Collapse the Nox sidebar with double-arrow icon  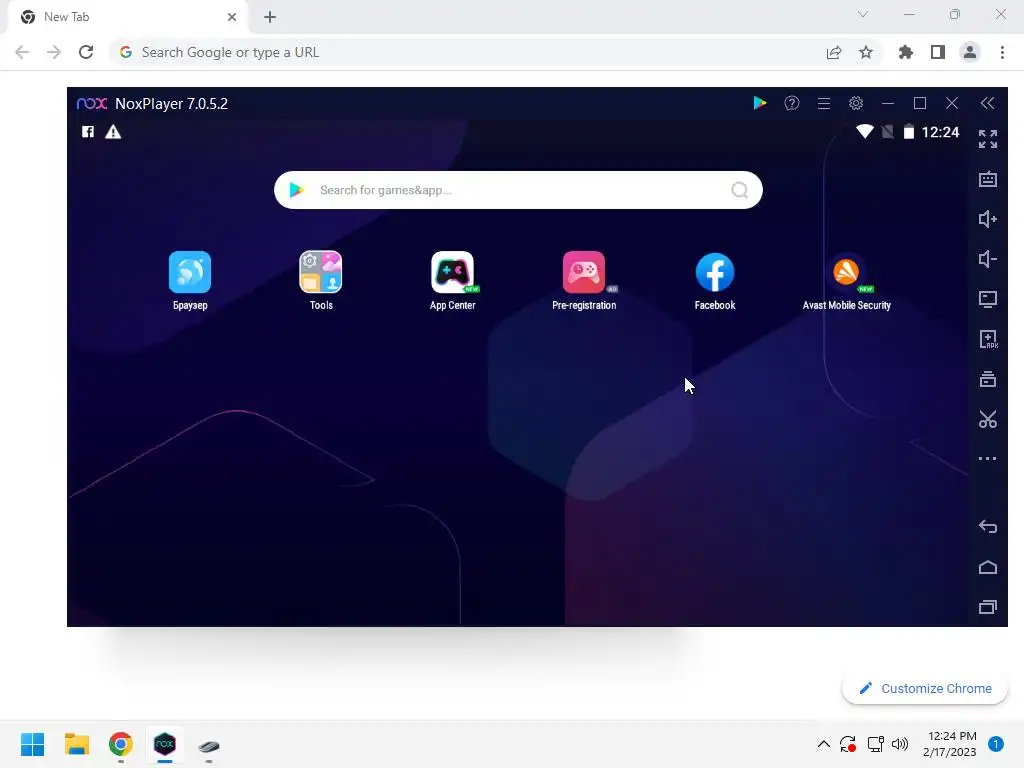pyautogui.click(x=987, y=103)
